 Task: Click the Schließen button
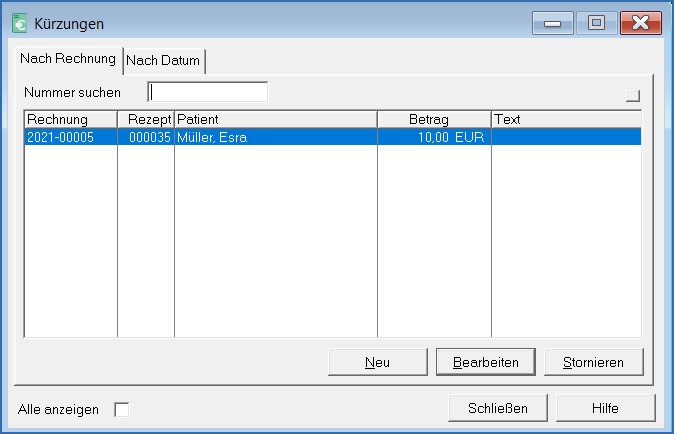pos(497,408)
